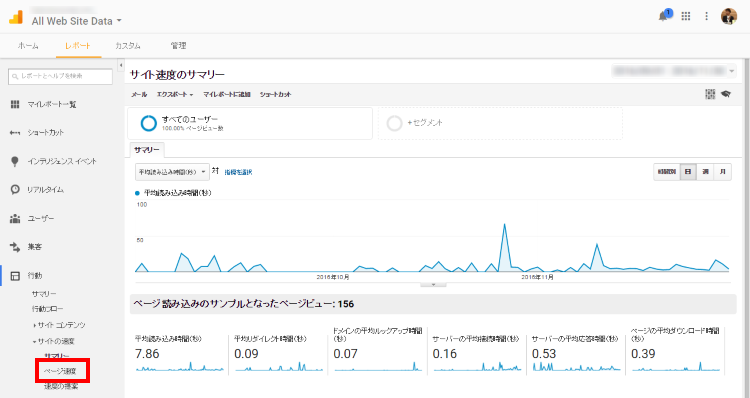The width and height of the screenshot is (750, 398).
Task: Click the +セグメント add segment box
Action: [500, 123]
